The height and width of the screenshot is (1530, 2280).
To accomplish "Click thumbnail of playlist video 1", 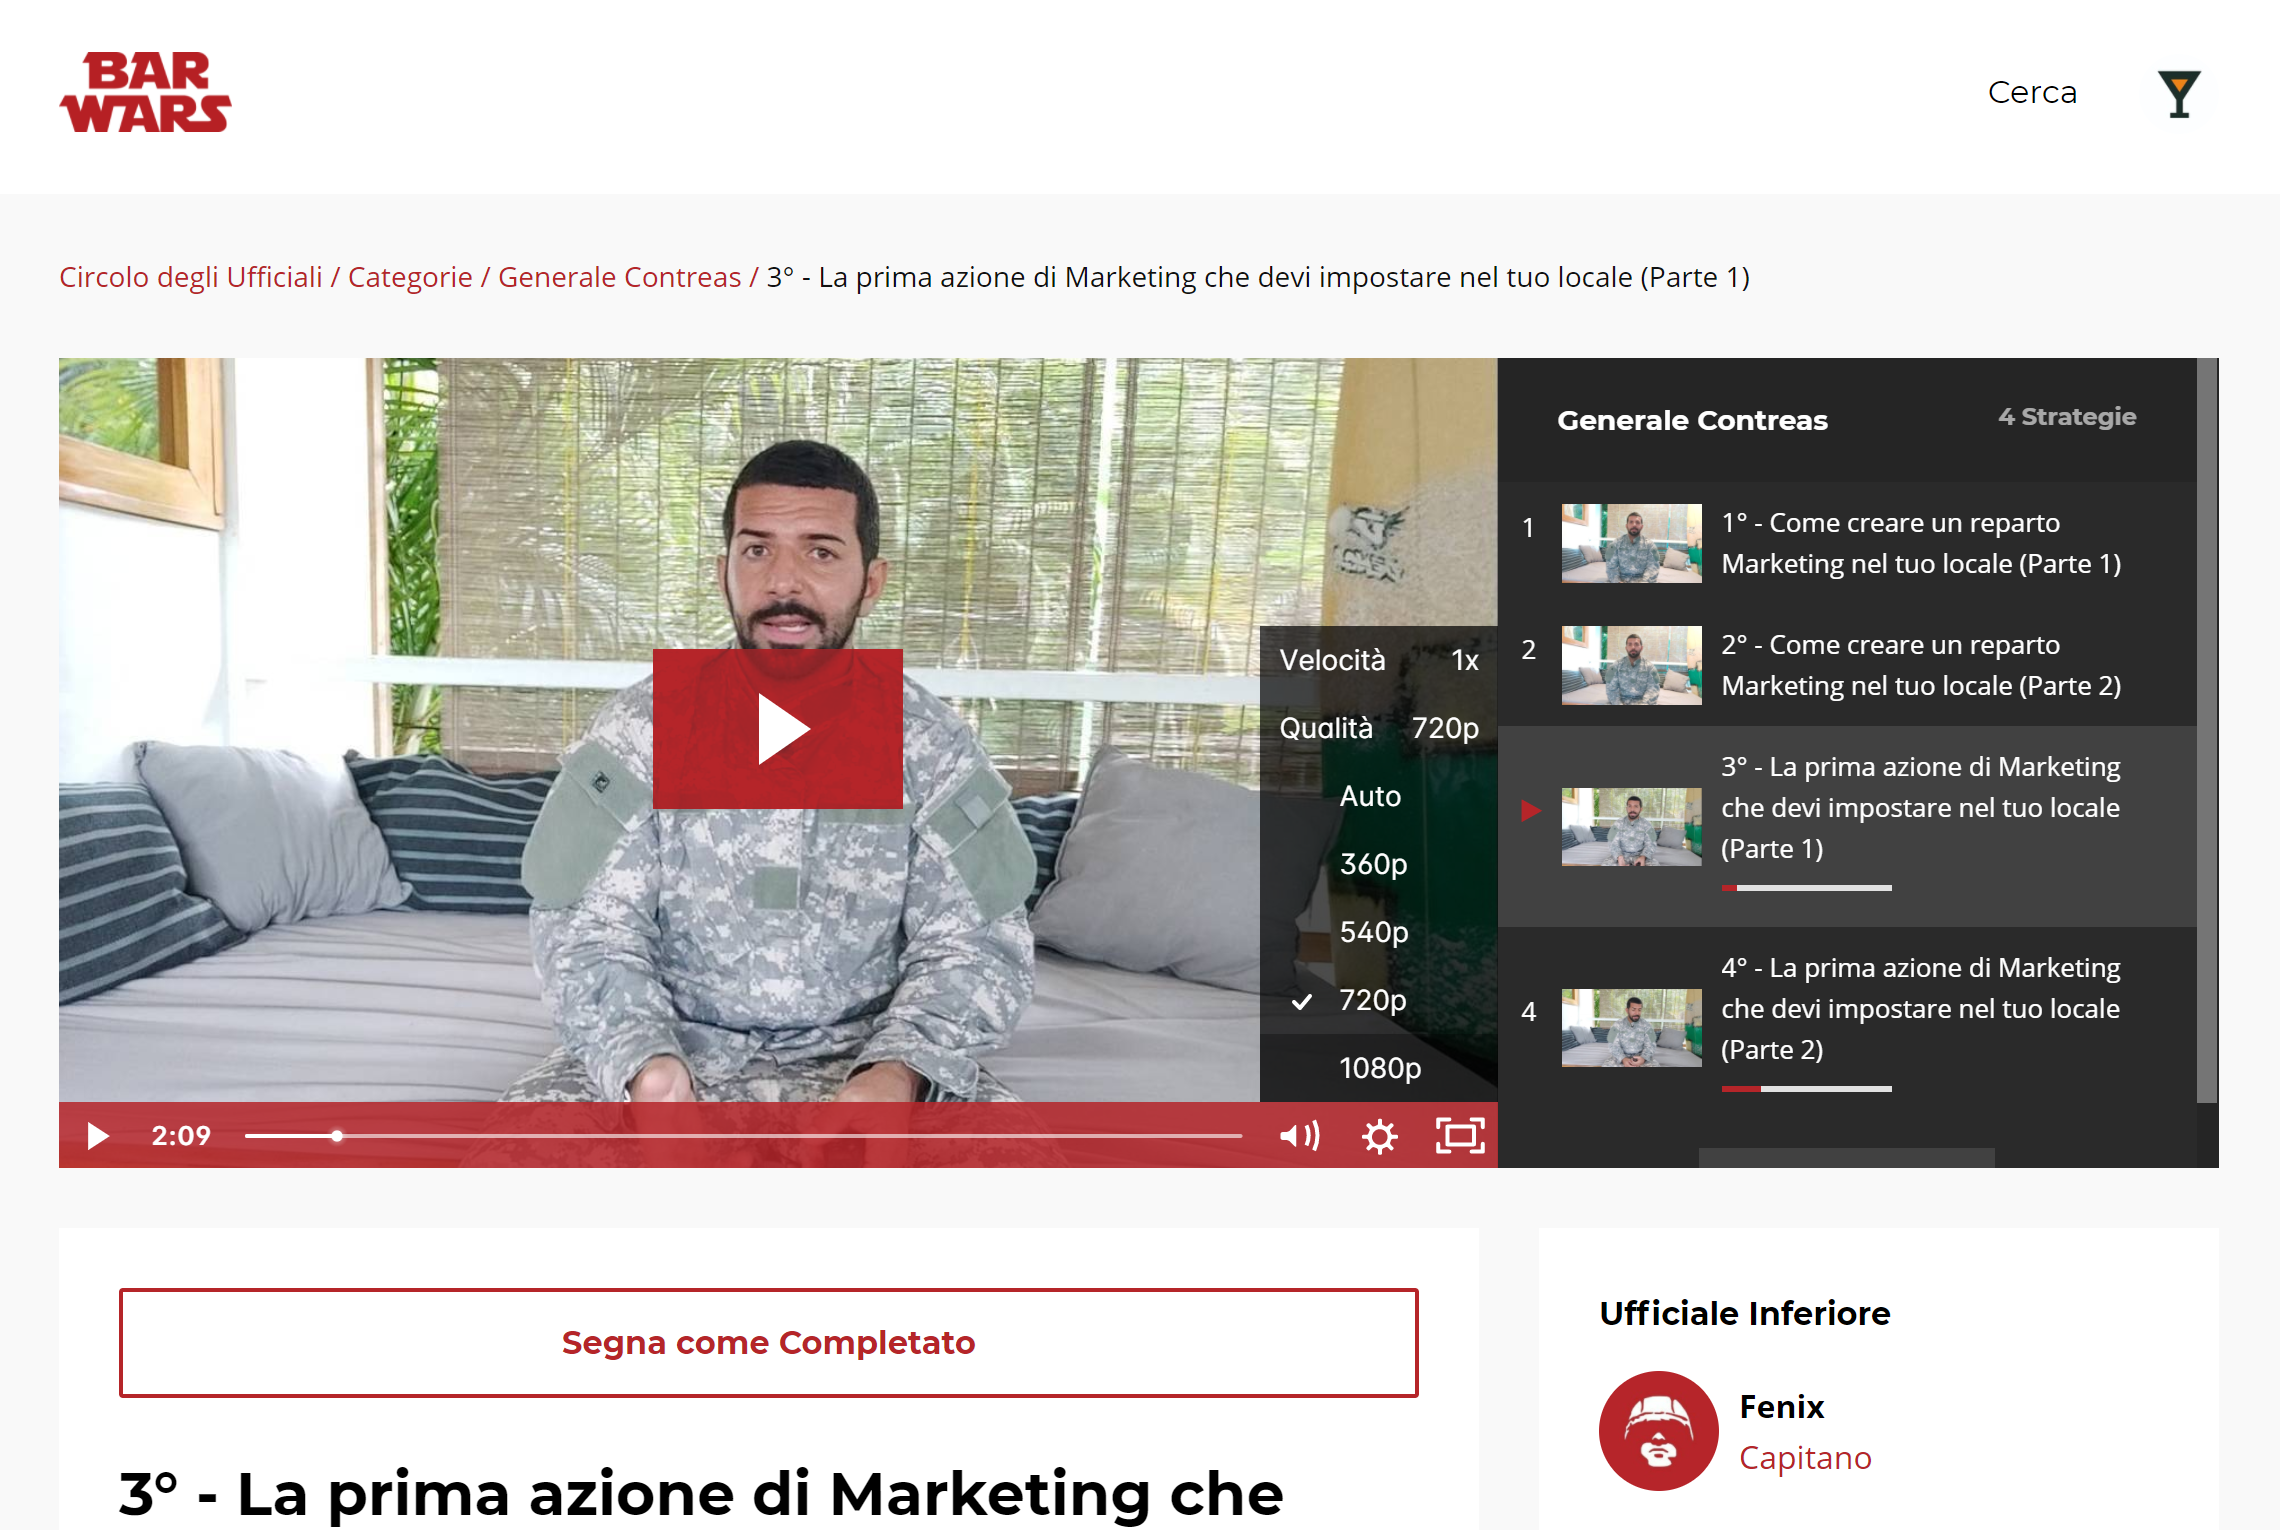I will [x=1632, y=543].
